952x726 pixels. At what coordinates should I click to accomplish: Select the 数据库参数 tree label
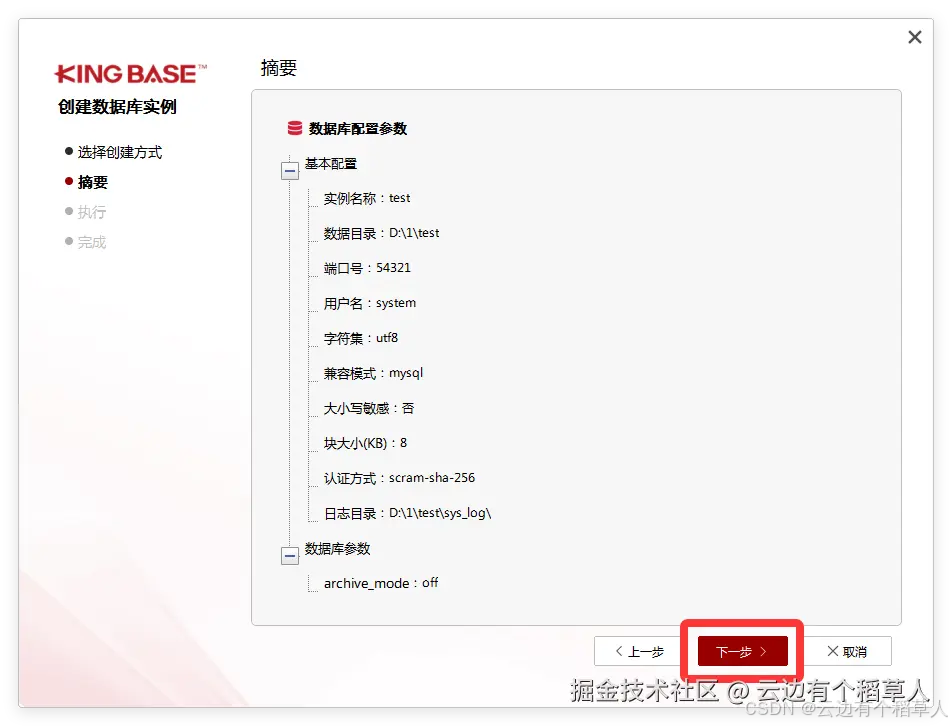(x=338, y=549)
